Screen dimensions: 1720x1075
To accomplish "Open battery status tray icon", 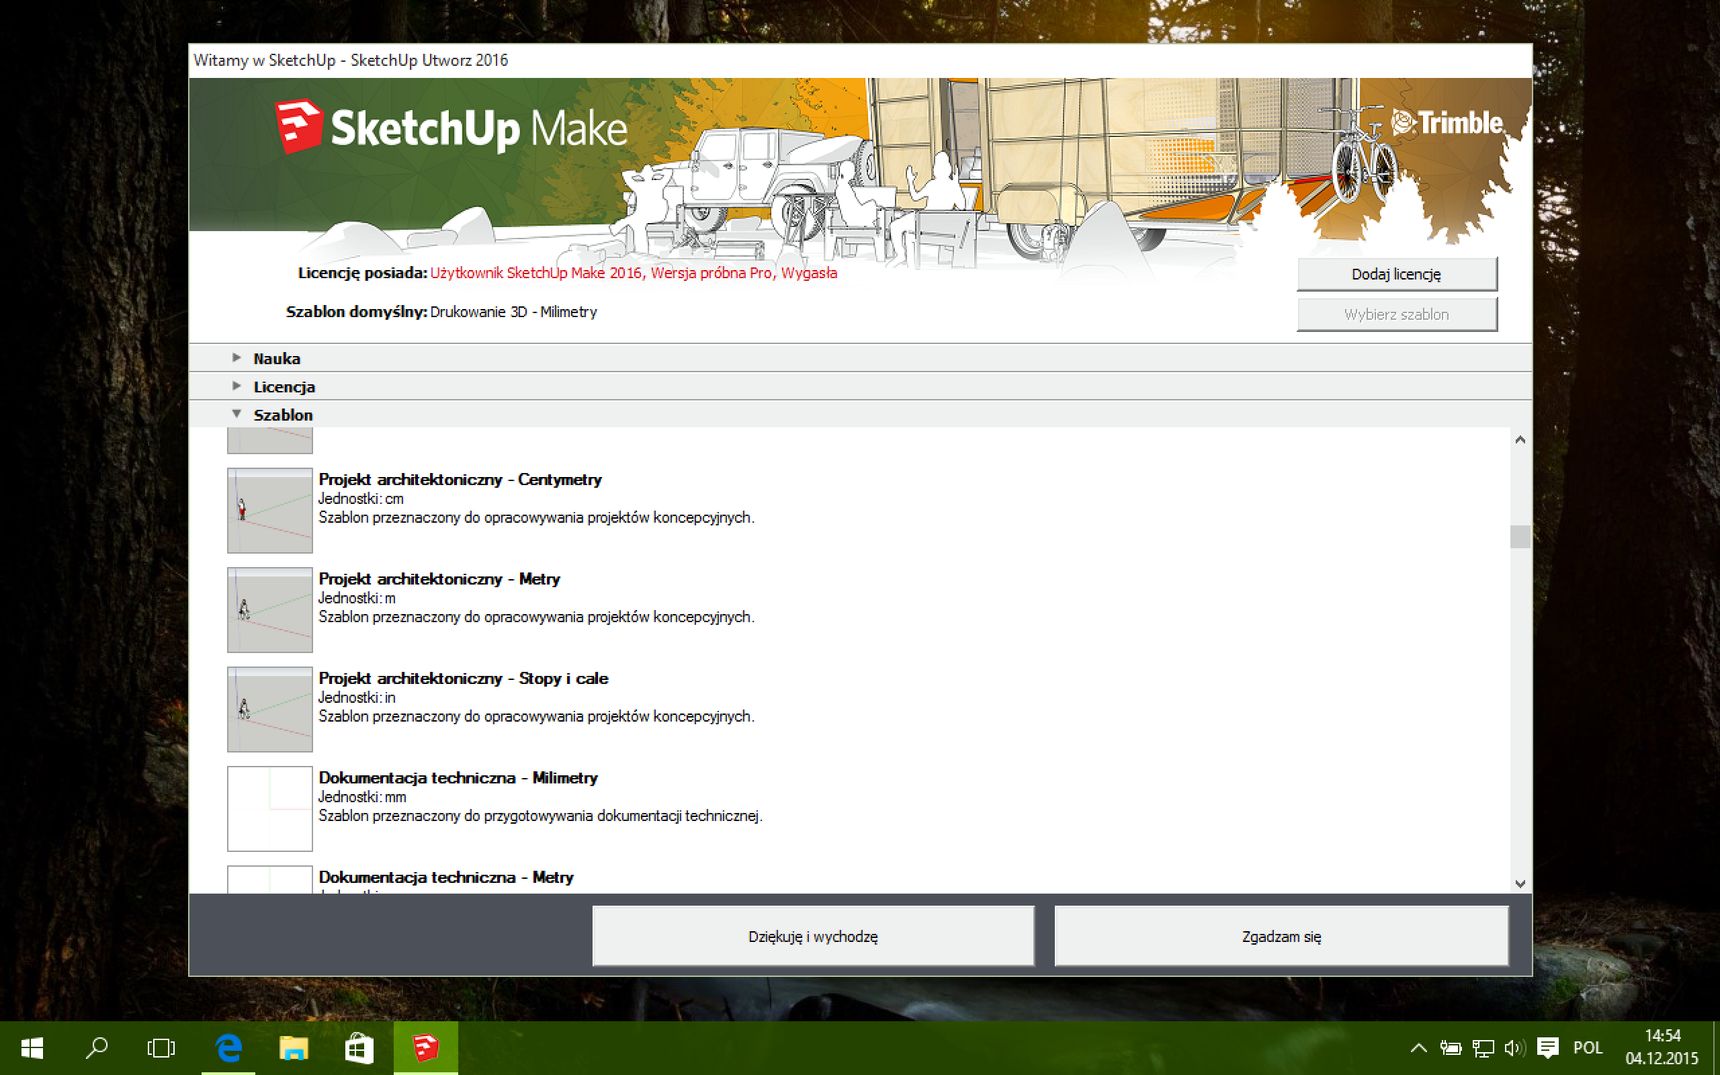I will pos(1450,1048).
